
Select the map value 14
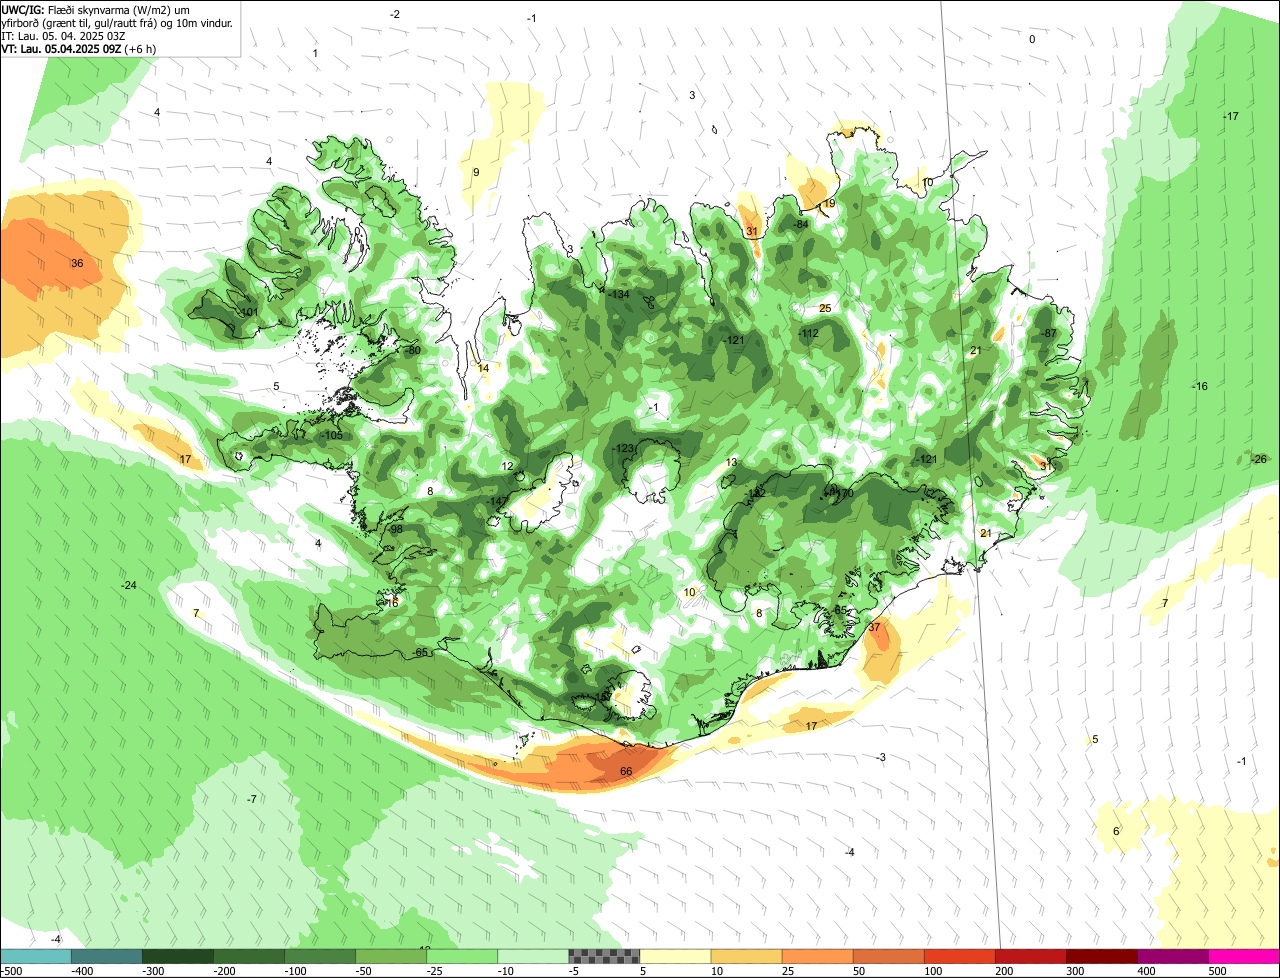coord(484,369)
